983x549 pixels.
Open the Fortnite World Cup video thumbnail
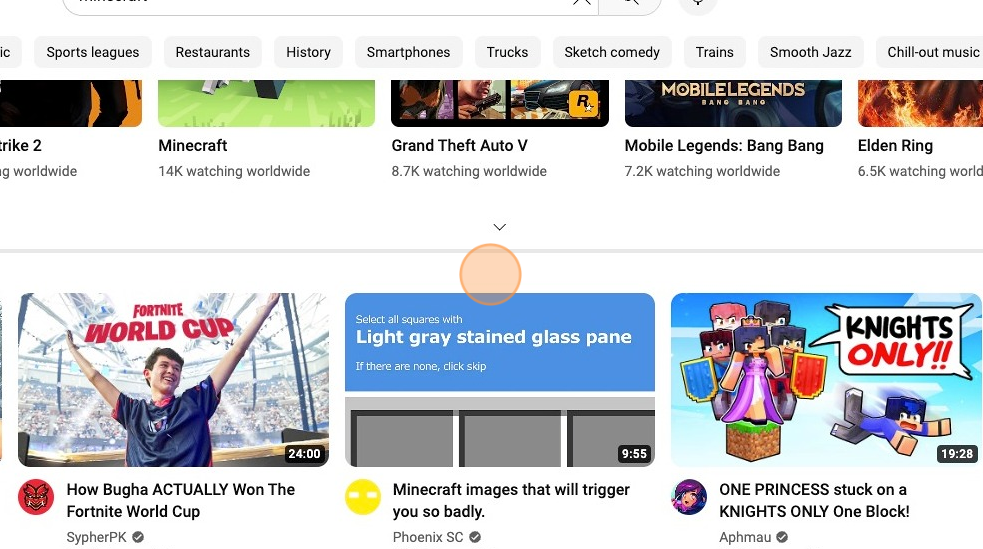(x=173, y=380)
